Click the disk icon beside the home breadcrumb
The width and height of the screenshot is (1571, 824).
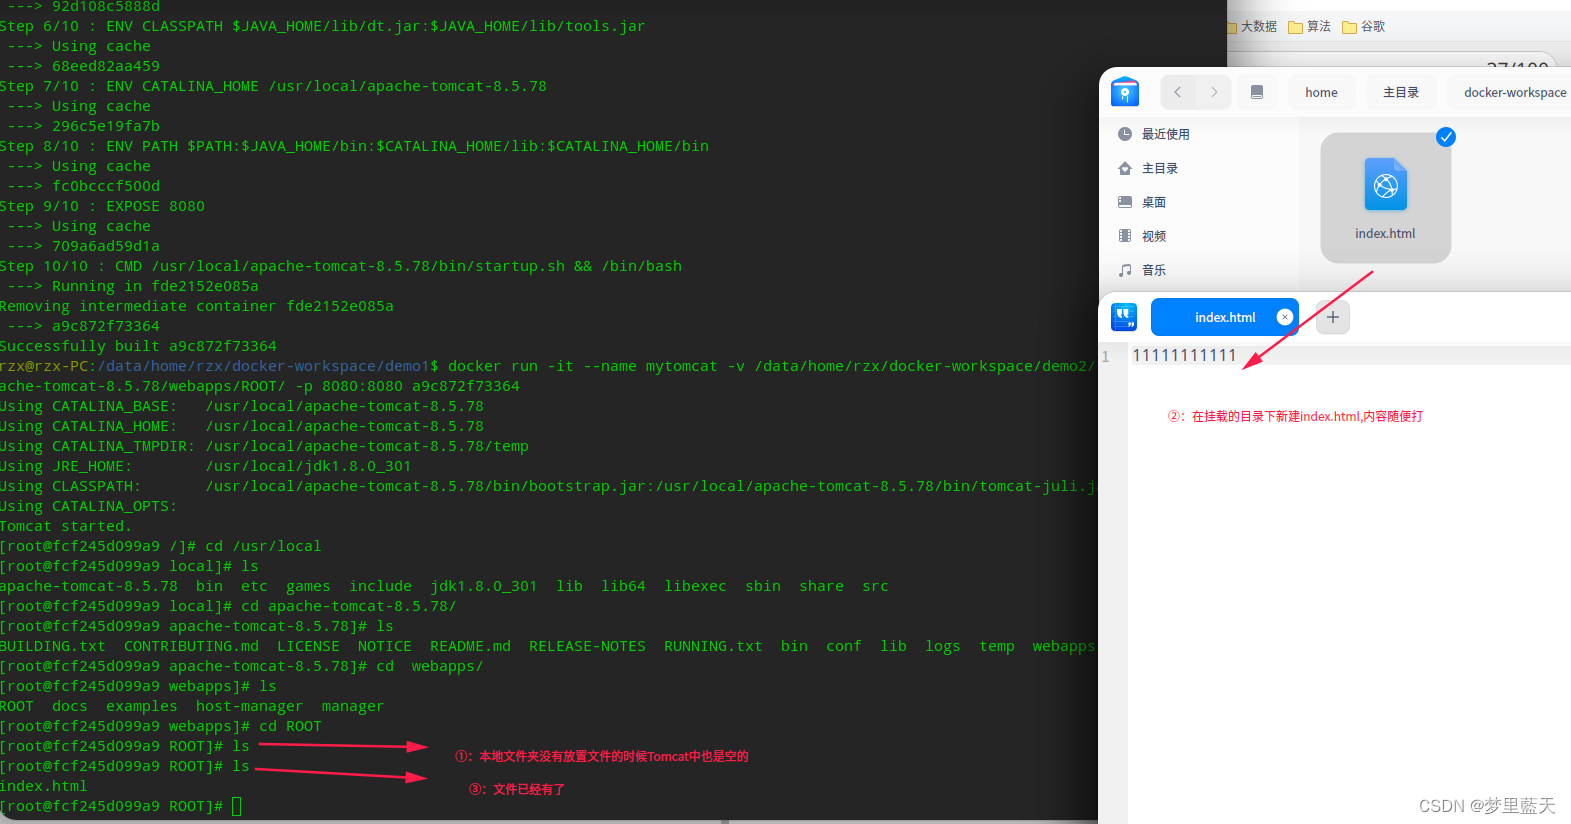tap(1257, 92)
